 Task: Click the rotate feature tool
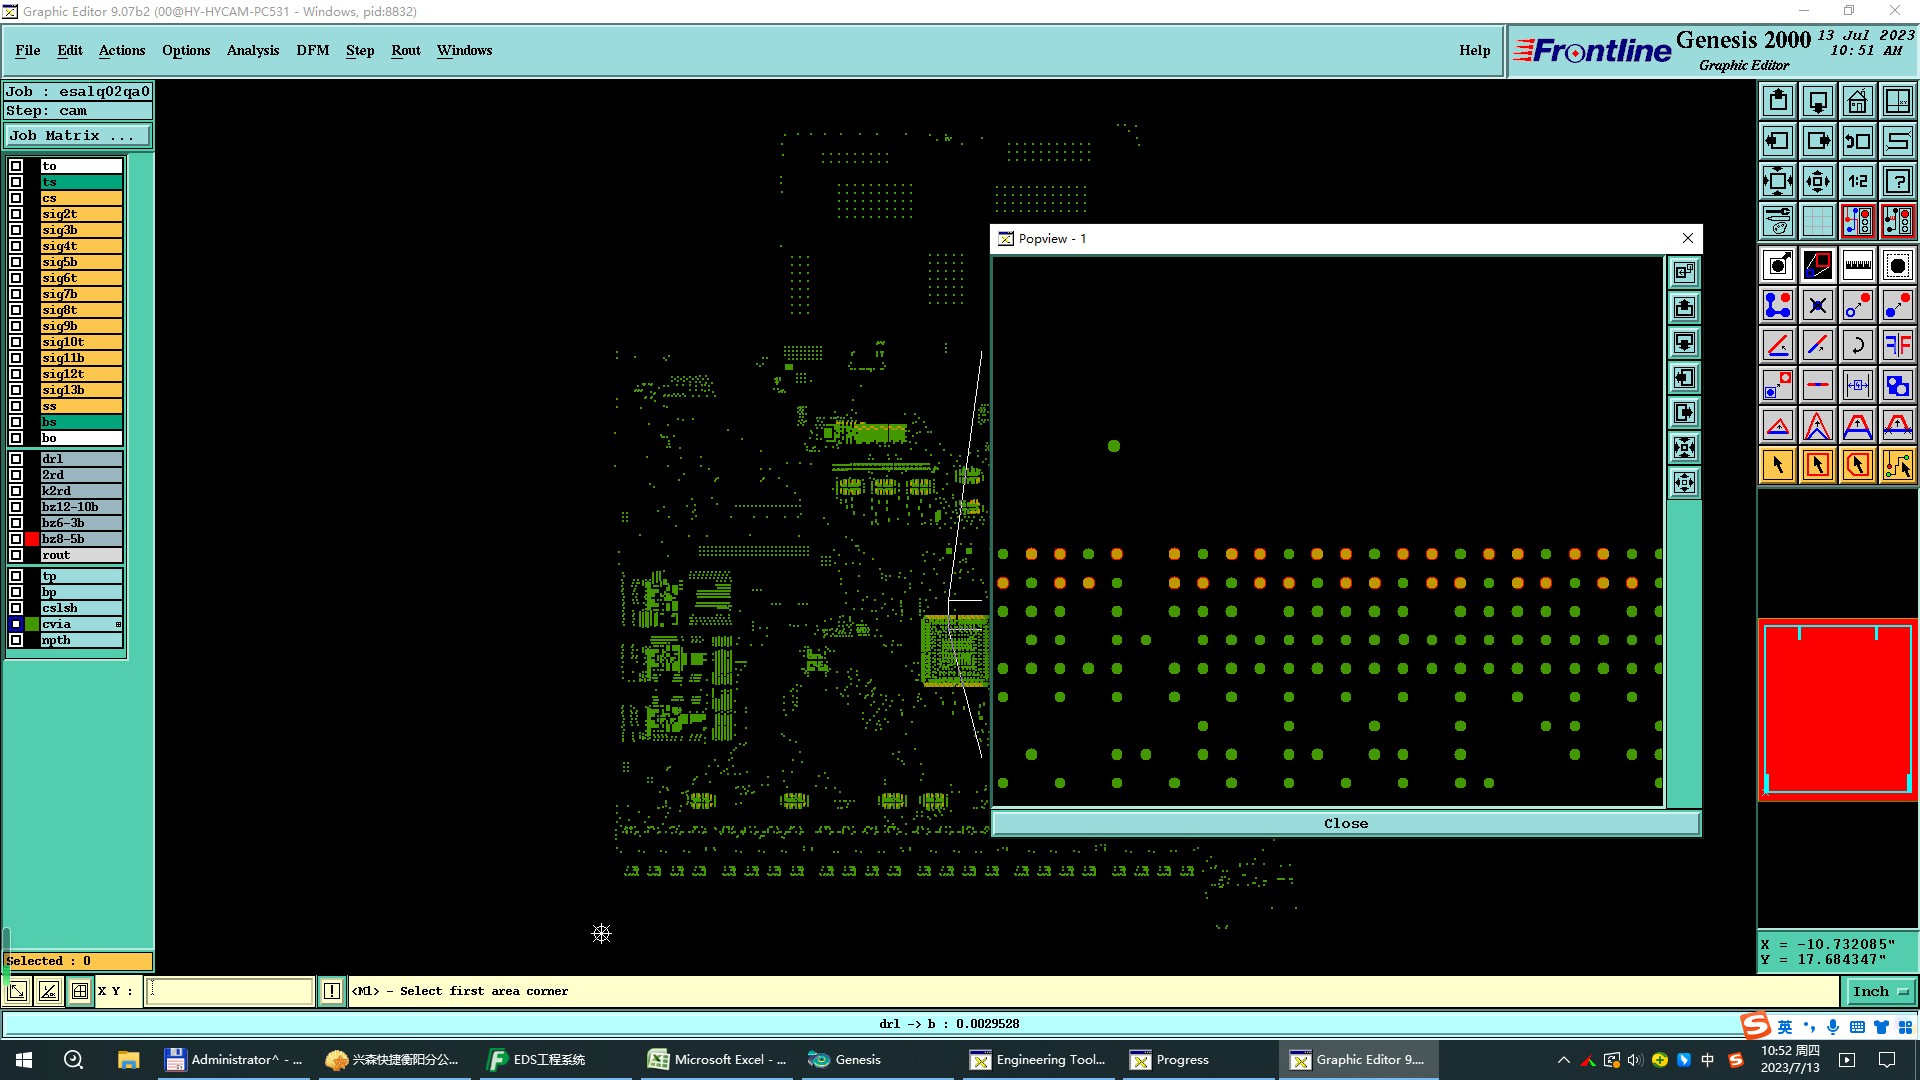(1857, 345)
